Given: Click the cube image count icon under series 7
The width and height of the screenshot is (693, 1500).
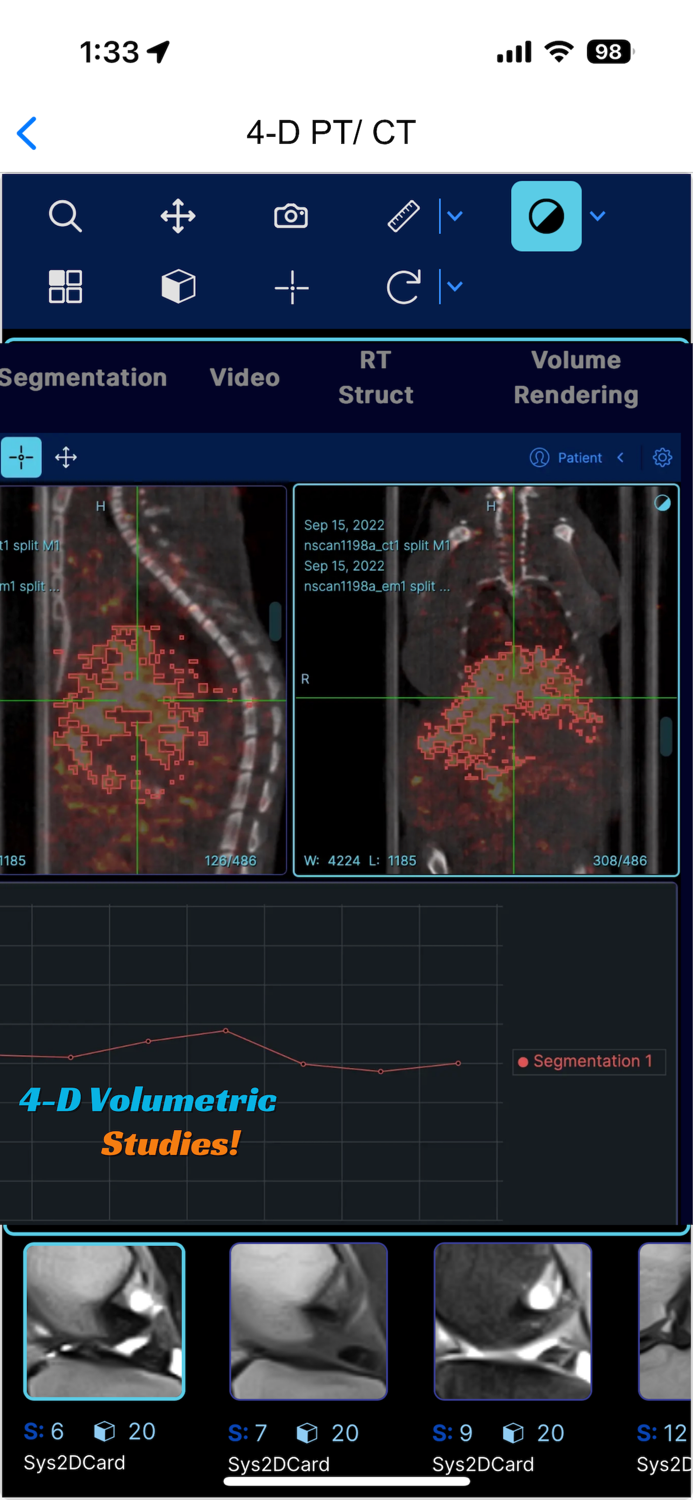Looking at the screenshot, I should tap(307, 1433).
